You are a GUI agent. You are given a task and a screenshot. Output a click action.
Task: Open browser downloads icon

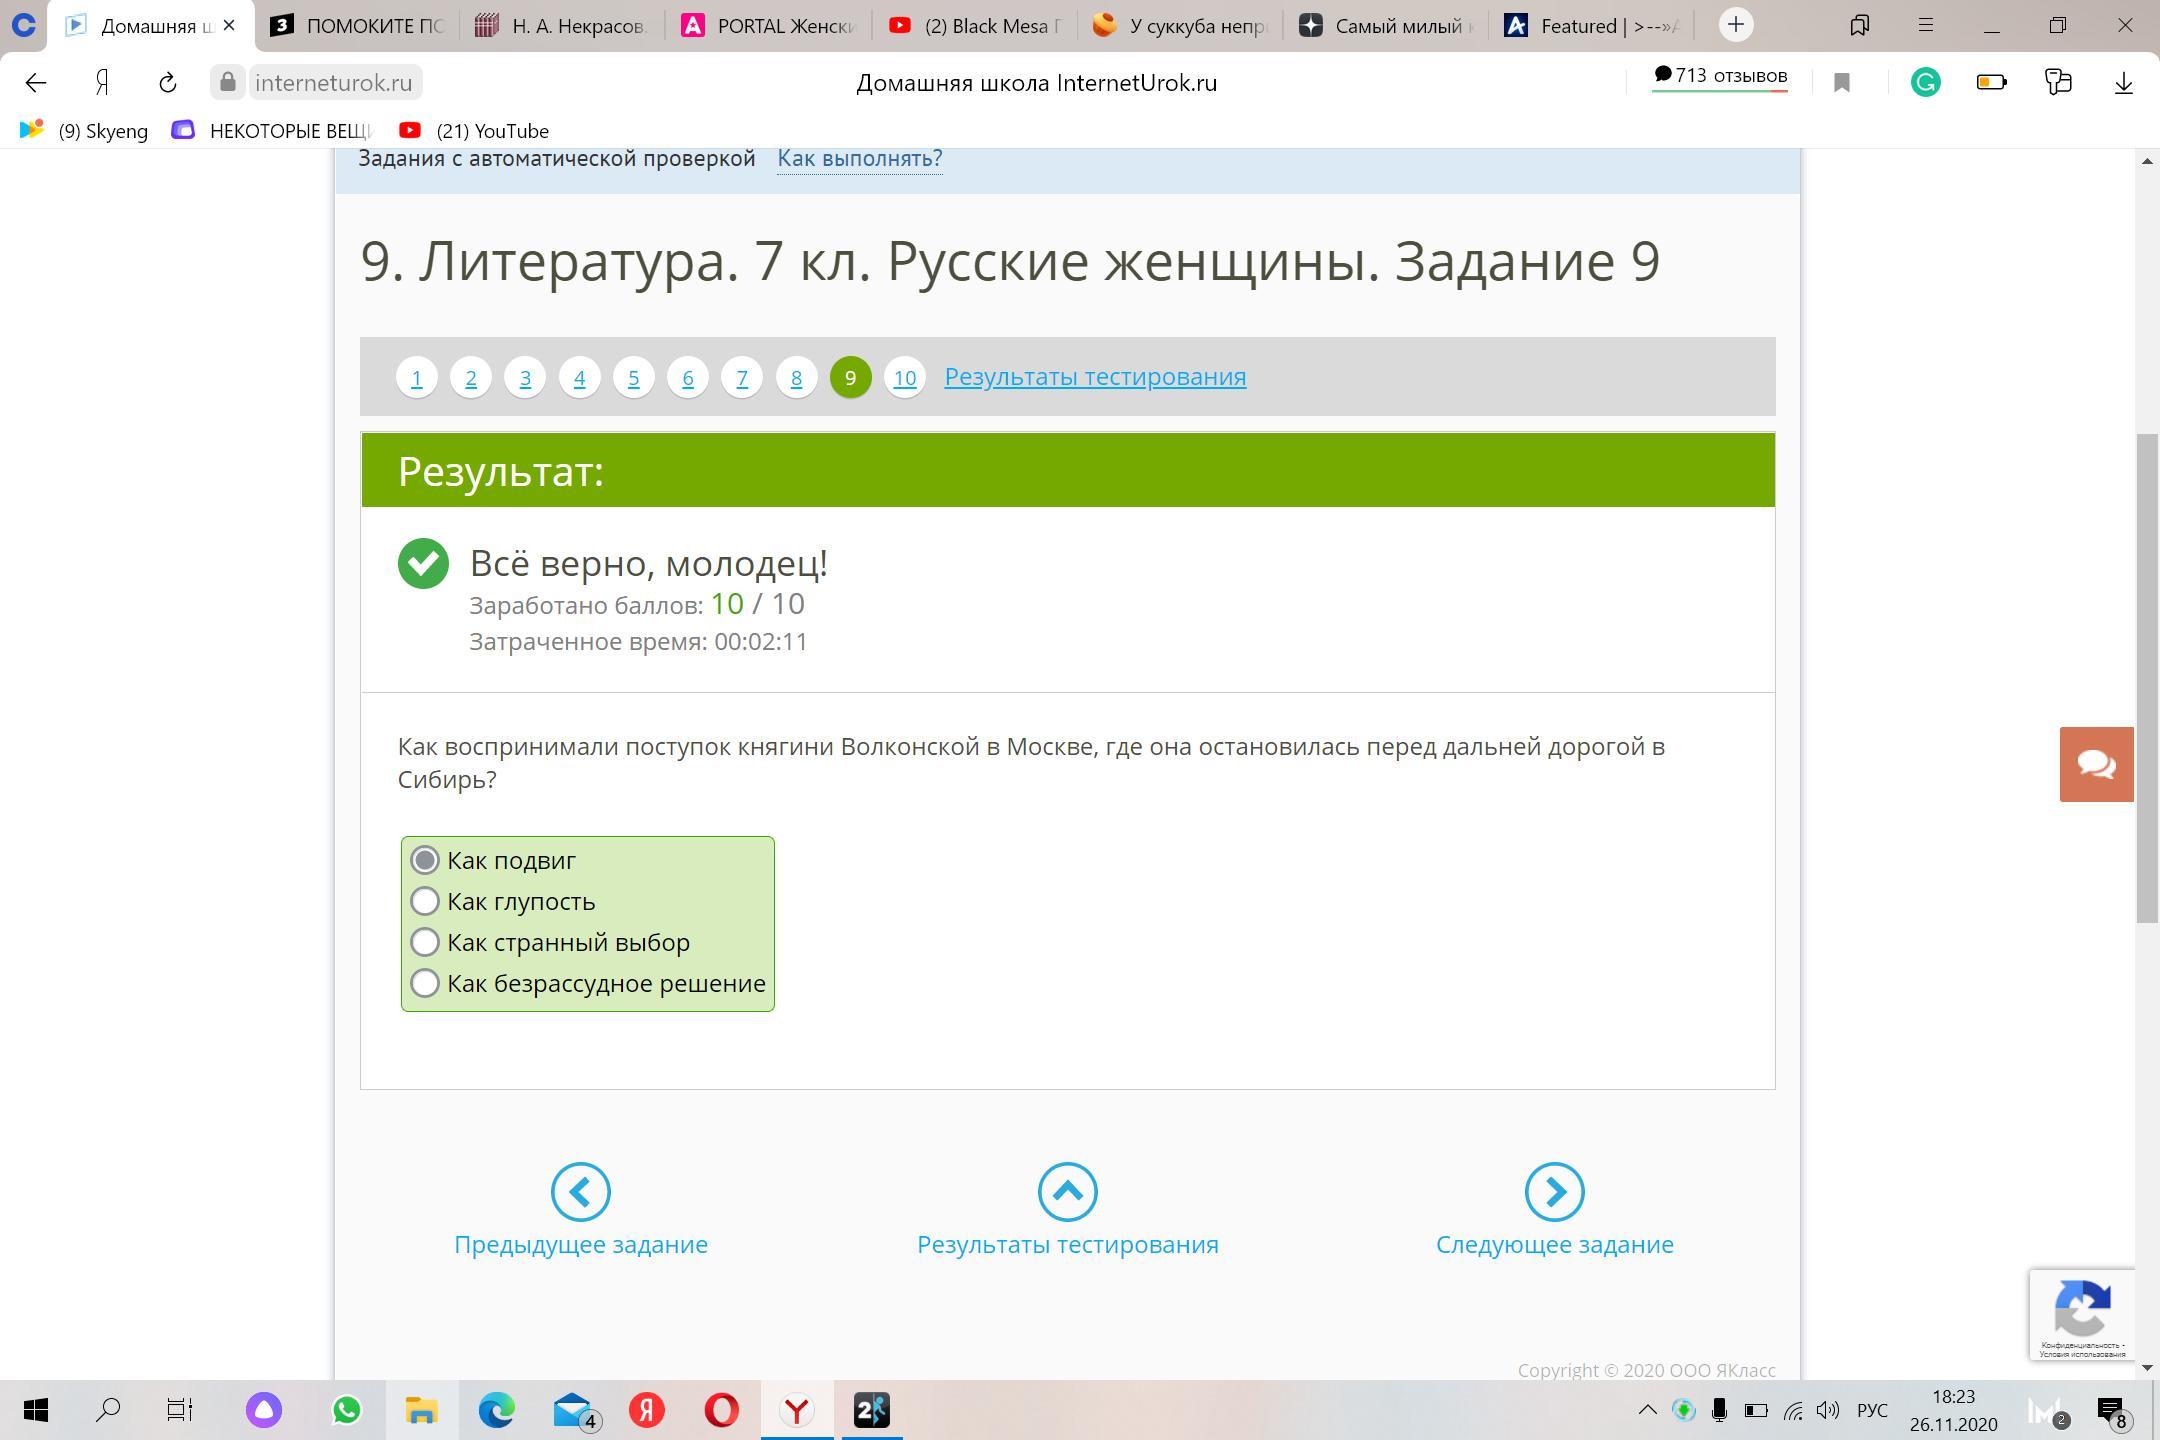click(x=2124, y=83)
